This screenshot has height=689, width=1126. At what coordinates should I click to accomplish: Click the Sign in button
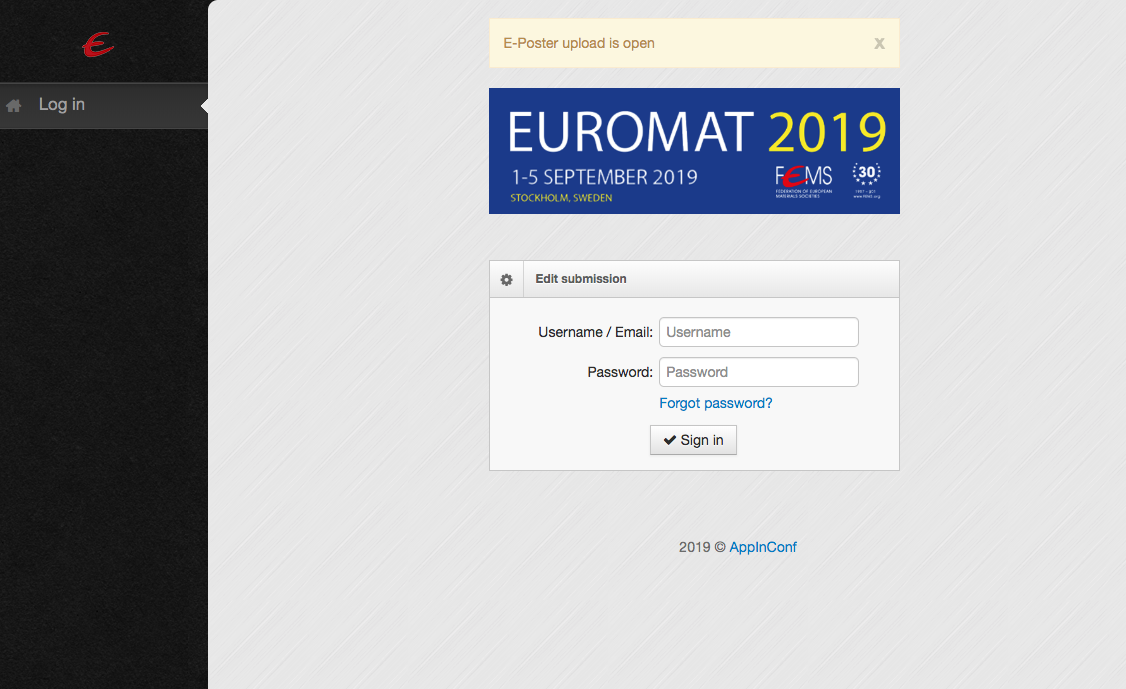693,440
